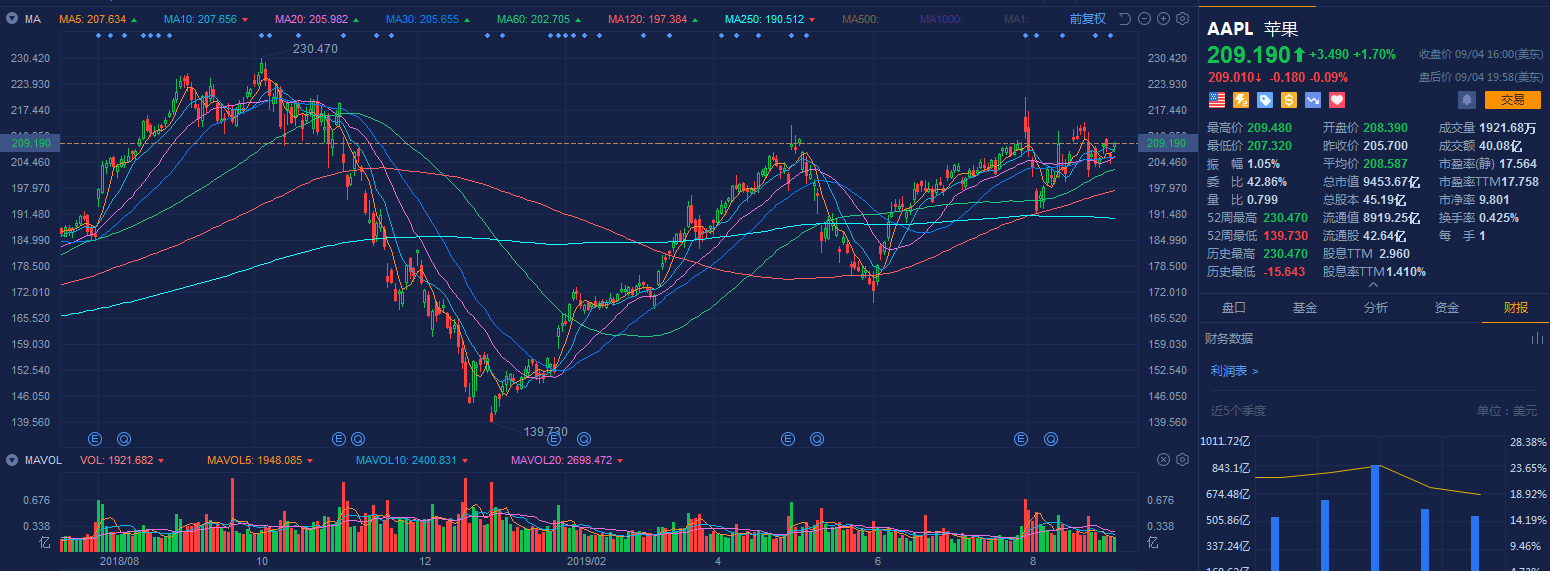Click the AAPL ticker symbol title

tap(1231, 28)
